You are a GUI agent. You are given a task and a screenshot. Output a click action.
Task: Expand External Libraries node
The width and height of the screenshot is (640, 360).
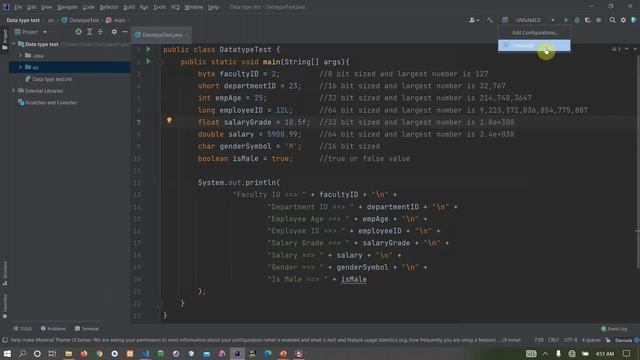[14, 91]
